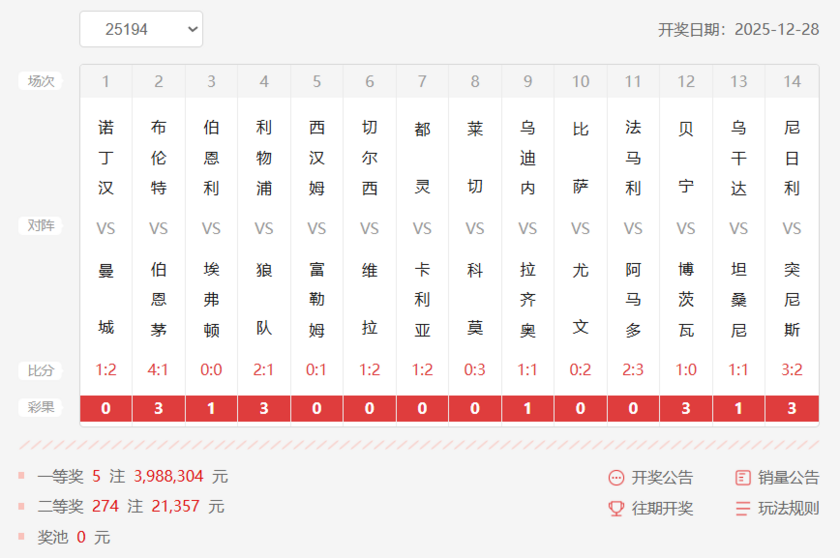Click score 2:3 under match 11
The image size is (840, 558).
coord(633,370)
